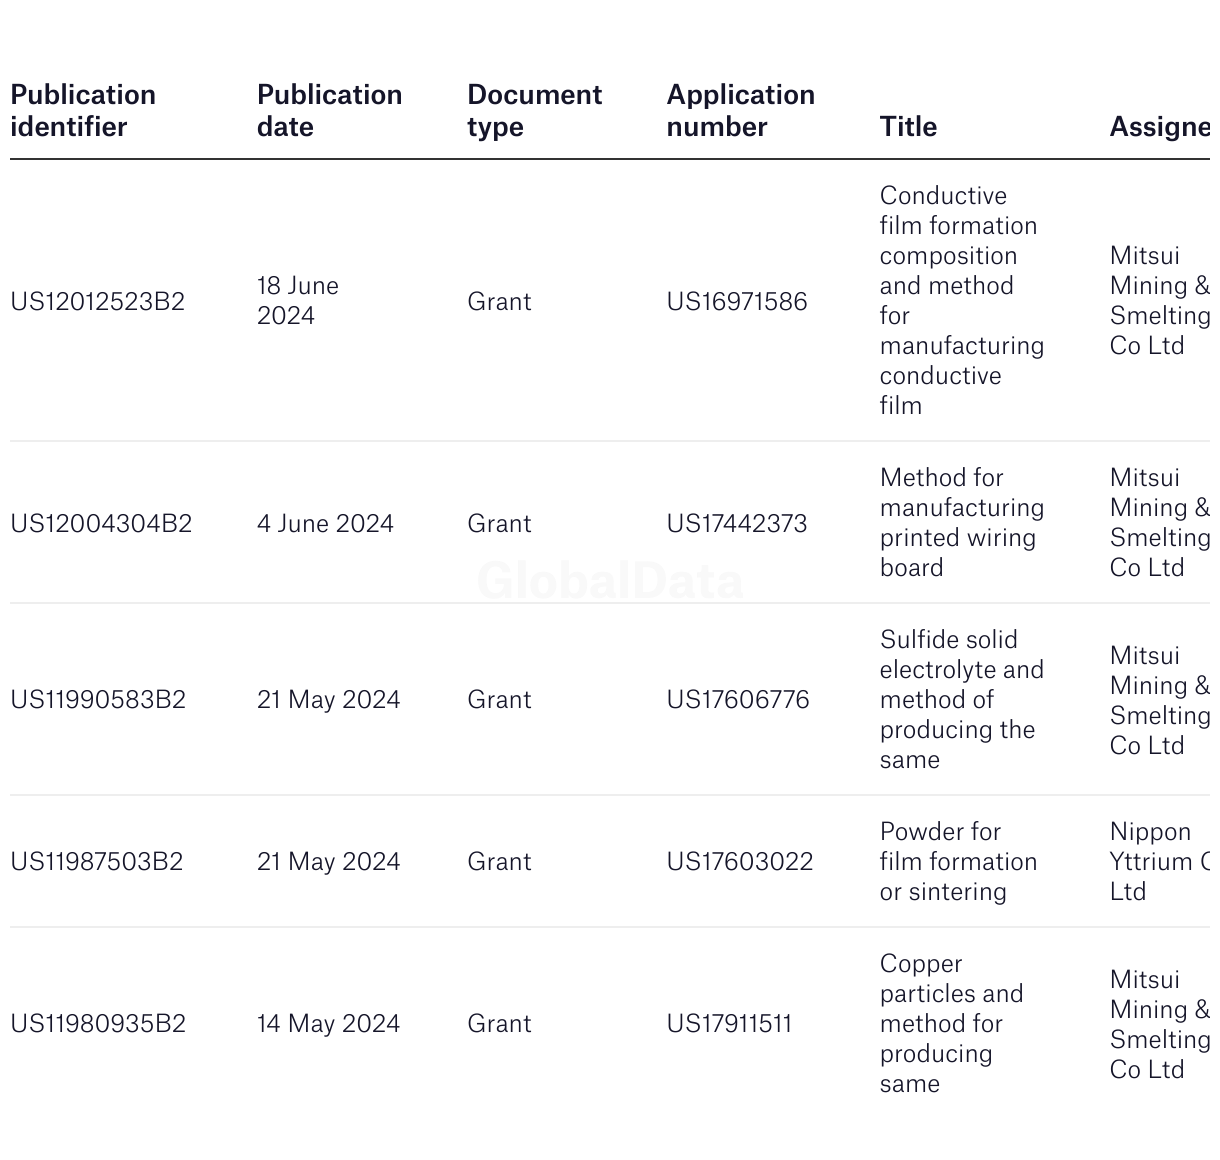
Task: Click the Nippon Yttrium assignee cell
Action: pos(1160,862)
